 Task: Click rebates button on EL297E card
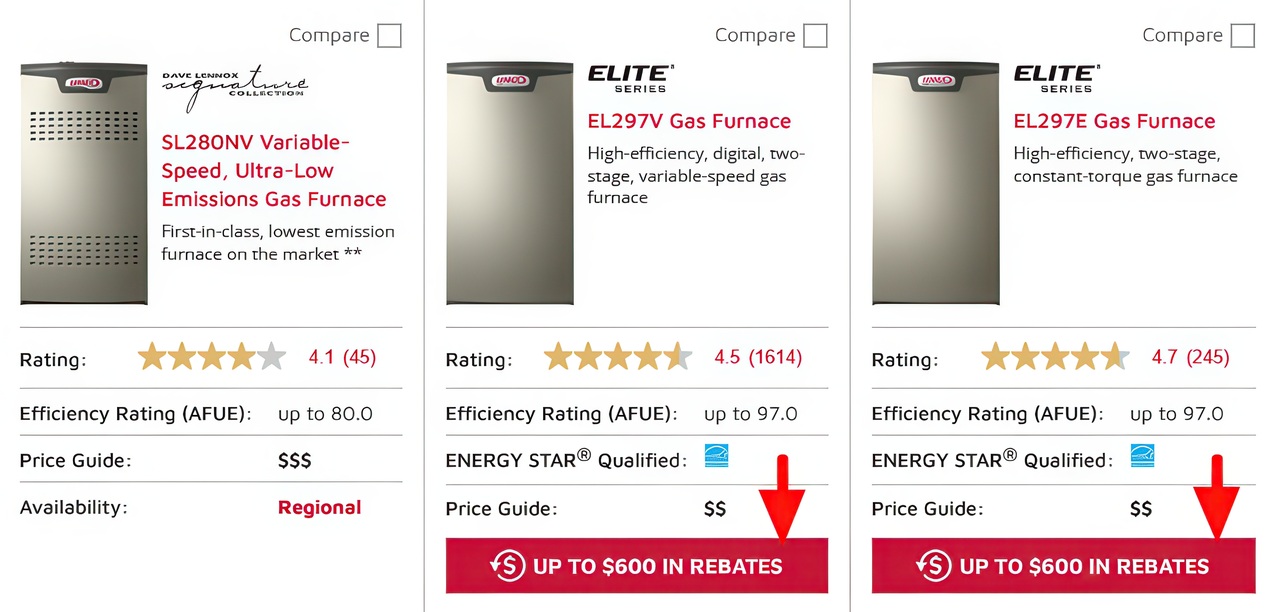click(1063, 566)
